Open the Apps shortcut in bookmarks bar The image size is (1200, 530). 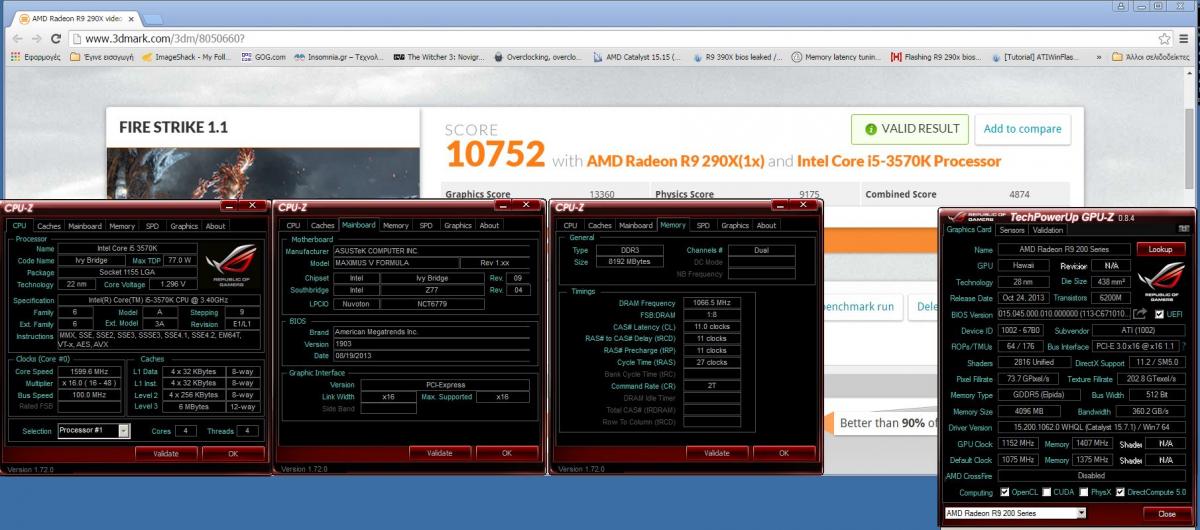[x=35, y=57]
